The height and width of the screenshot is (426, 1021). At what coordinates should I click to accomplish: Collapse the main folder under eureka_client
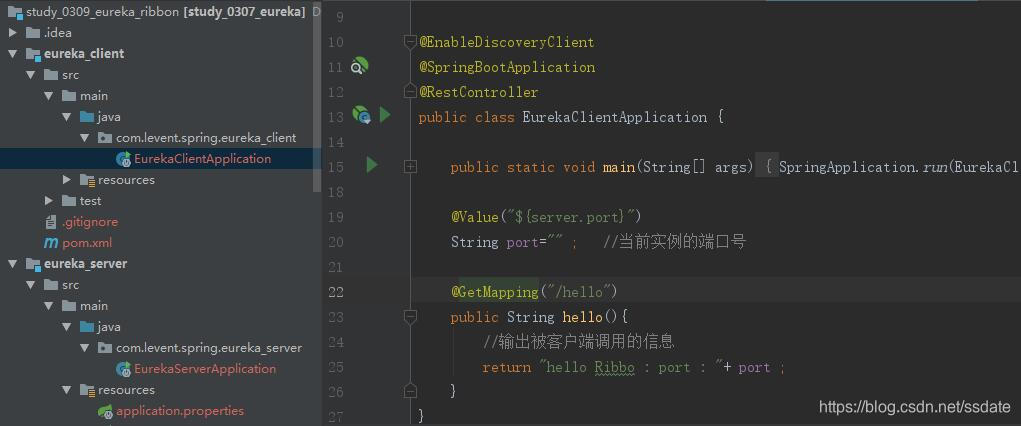[49, 96]
